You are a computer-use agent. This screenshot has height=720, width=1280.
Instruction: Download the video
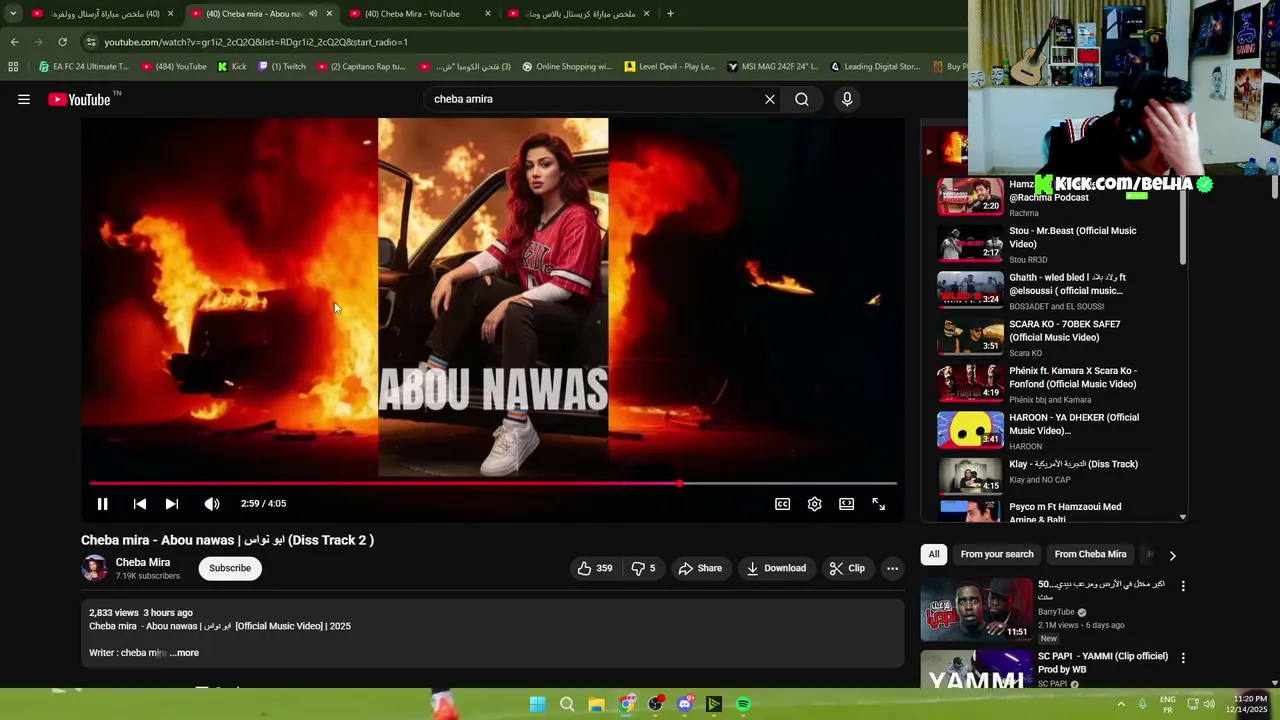776,568
